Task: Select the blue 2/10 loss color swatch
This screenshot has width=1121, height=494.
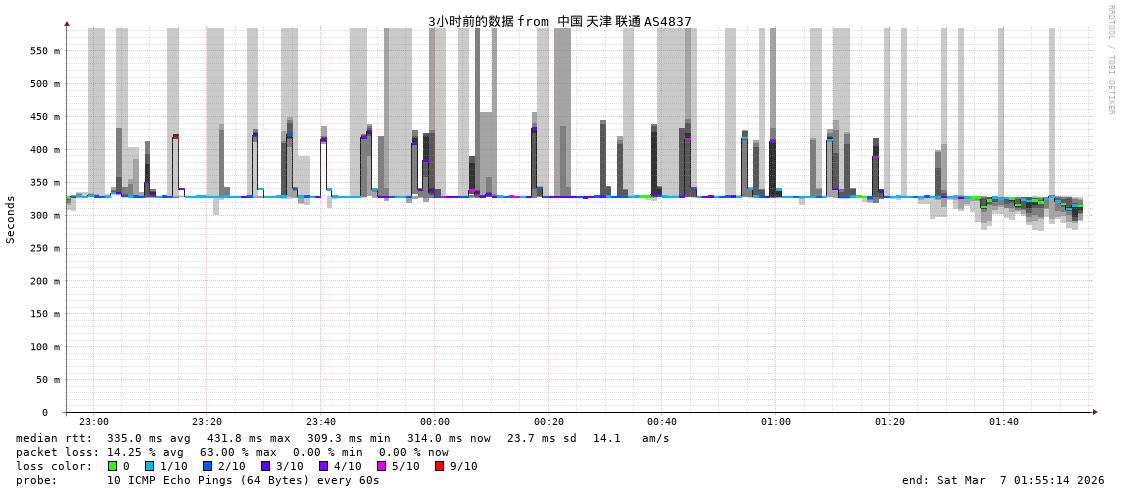Action: (x=208, y=466)
